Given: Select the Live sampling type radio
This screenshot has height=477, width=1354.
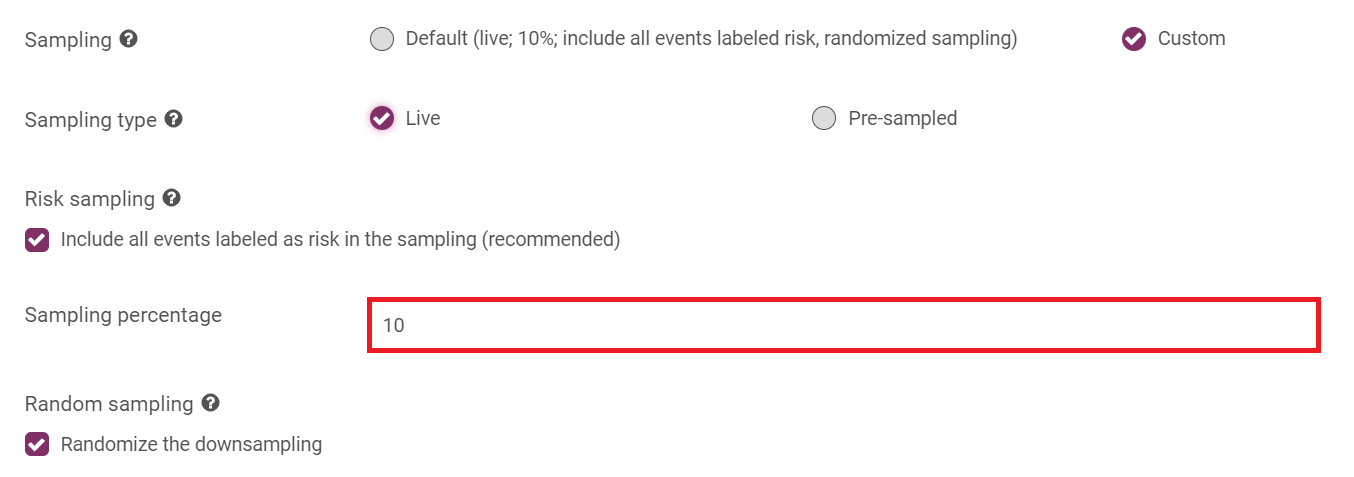Looking at the screenshot, I should pyautogui.click(x=382, y=118).
